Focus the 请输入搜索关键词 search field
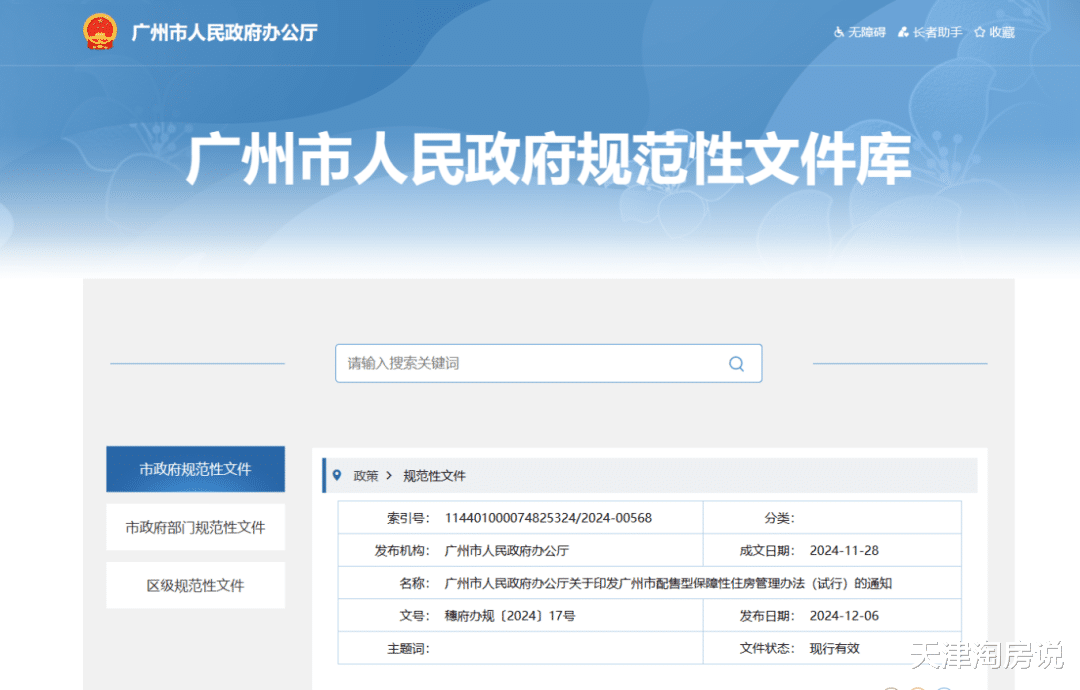The height and width of the screenshot is (690, 1080). point(548,364)
